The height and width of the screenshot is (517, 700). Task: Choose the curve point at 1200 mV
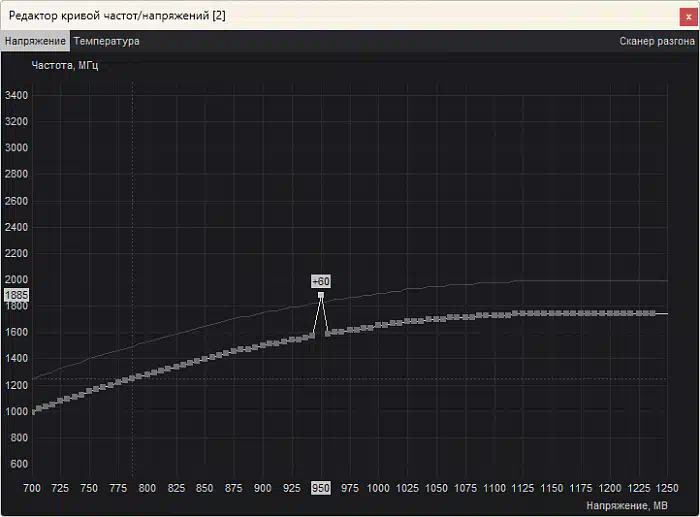[x=608, y=313]
